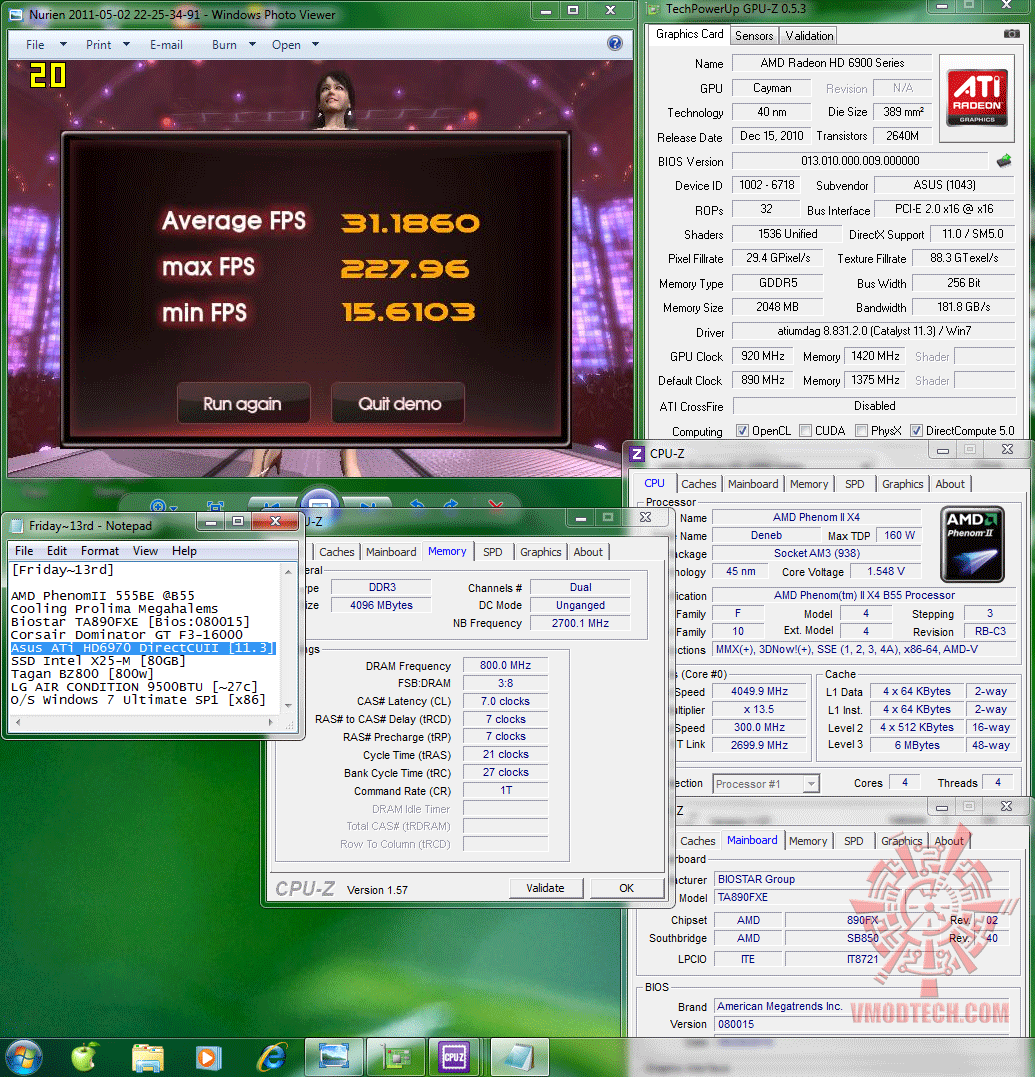Click Photo Viewer zoom magnifier icon
This screenshot has height=1077, width=1035.
point(159,506)
